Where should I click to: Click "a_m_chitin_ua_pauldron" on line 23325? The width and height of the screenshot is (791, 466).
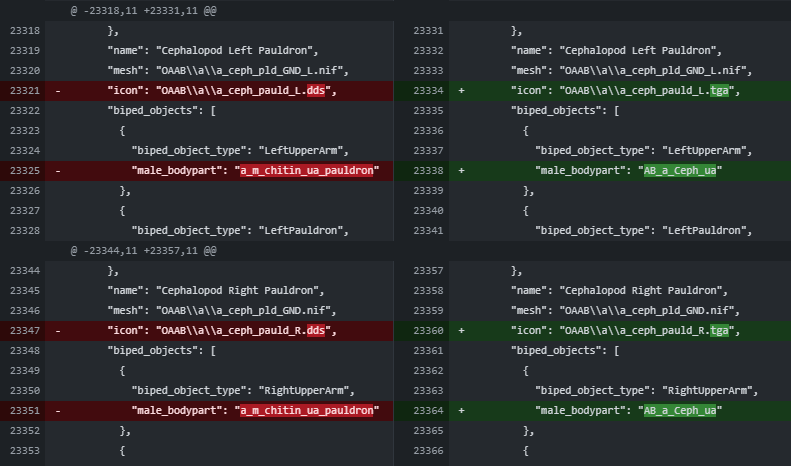(x=307, y=170)
